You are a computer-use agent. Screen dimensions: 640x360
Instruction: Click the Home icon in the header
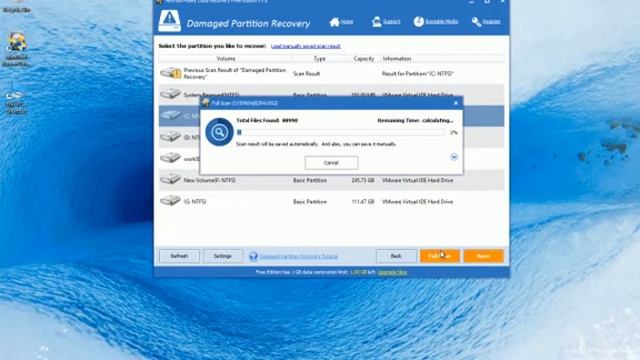click(x=334, y=22)
